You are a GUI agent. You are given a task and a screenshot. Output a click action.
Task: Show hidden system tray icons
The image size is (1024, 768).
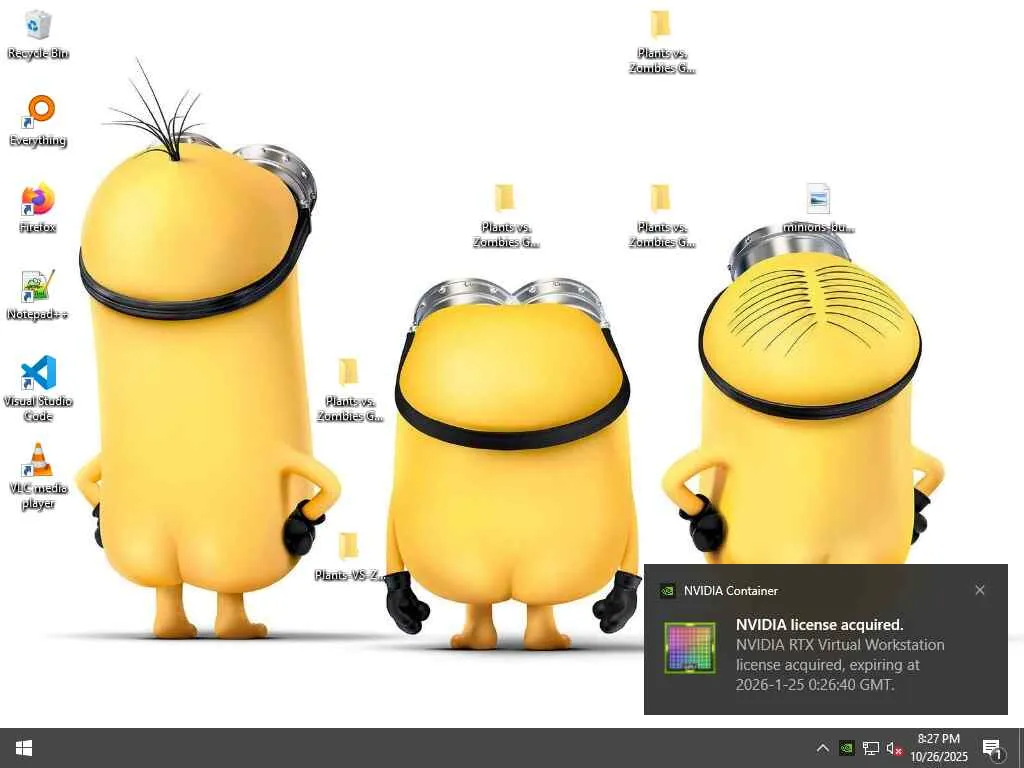pos(823,748)
